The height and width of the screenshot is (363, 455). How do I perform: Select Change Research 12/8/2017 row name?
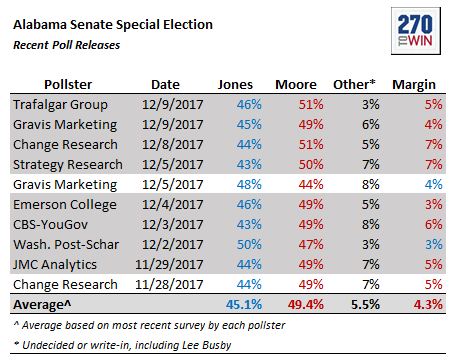coord(65,145)
